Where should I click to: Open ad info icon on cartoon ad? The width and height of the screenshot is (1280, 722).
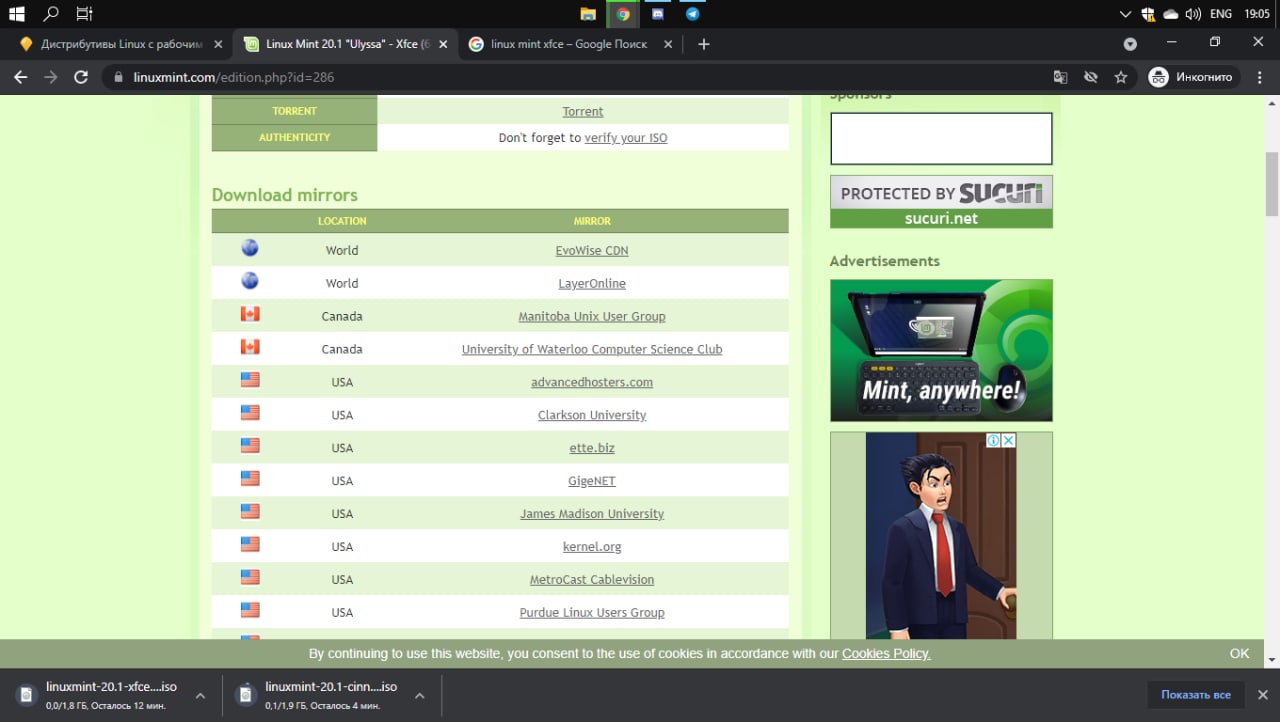pos(994,440)
